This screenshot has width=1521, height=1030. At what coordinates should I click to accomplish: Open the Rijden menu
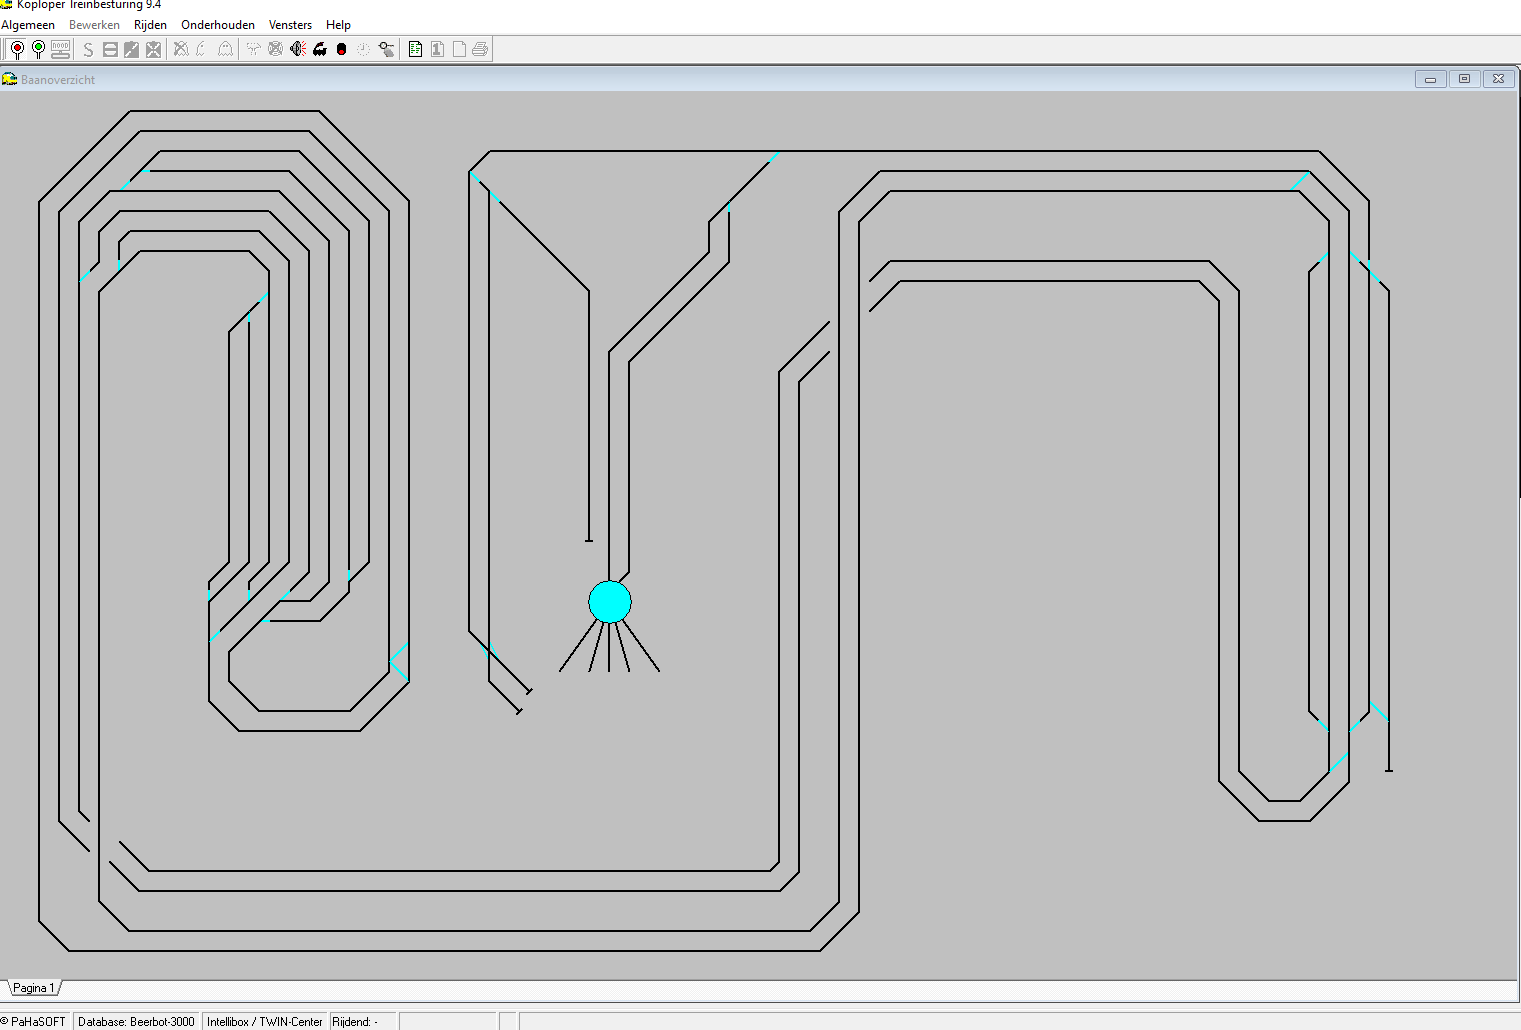[150, 25]
